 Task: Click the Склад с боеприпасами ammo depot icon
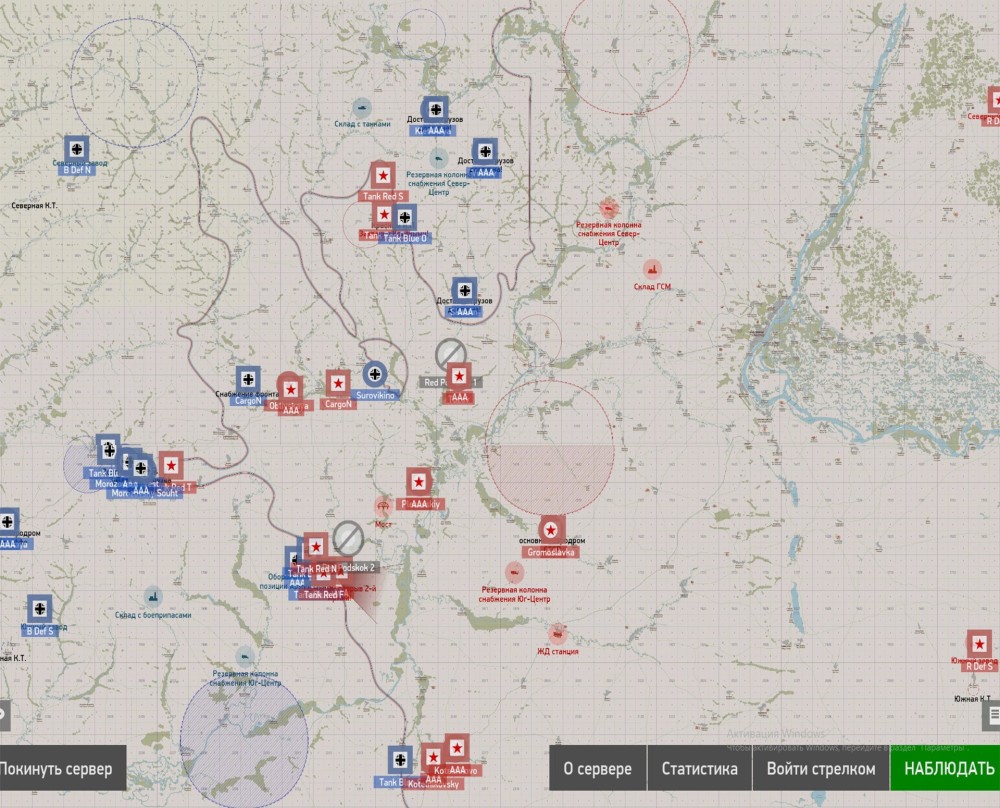click(x=152, y=597)
